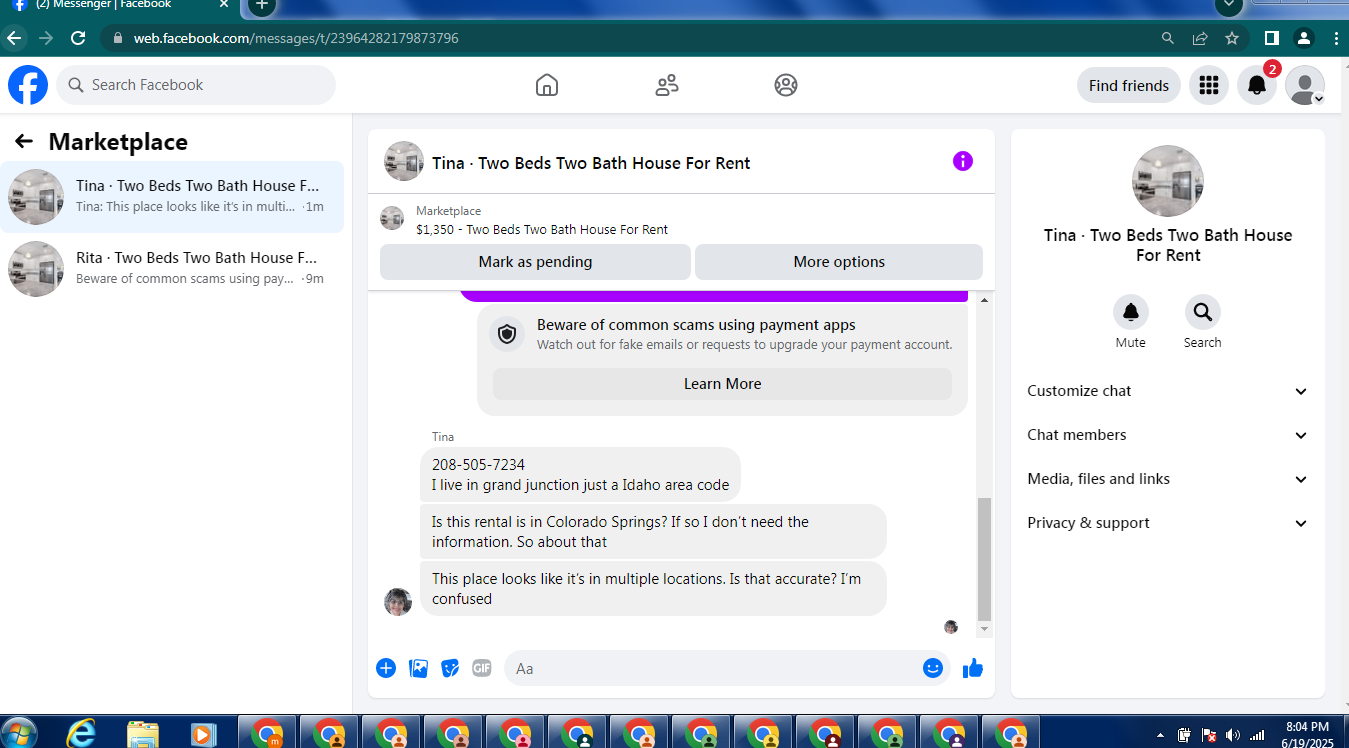
Task: Reload the page in Chrome
Action: (78, 38)
